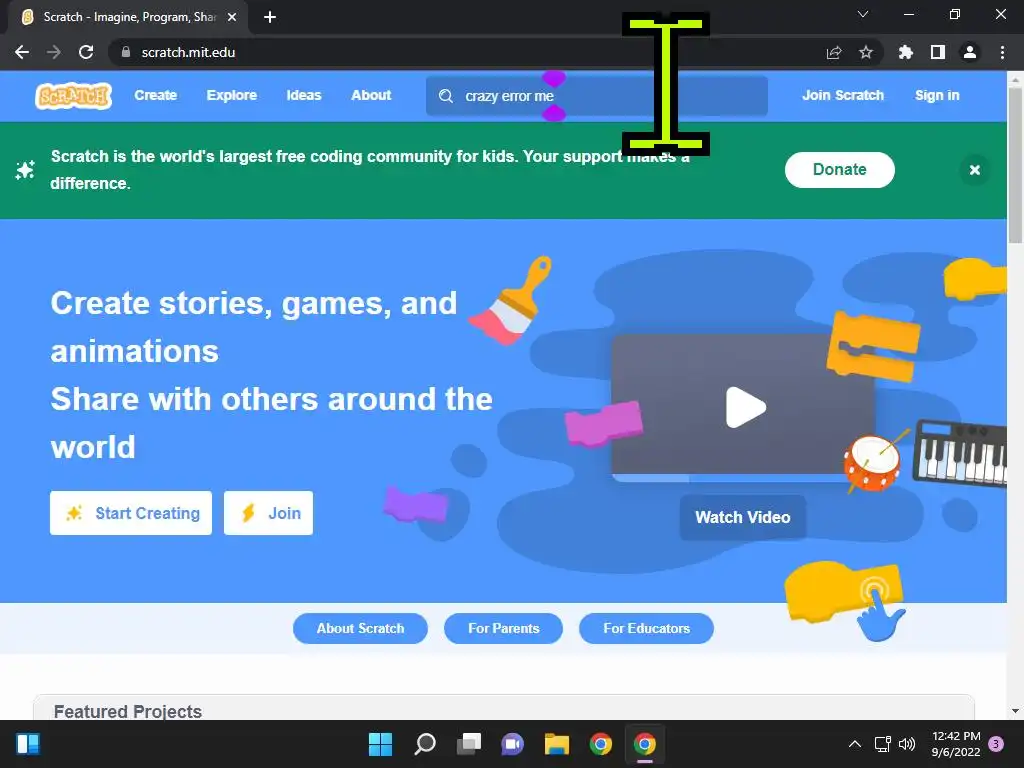The width and height of the screenshot is (1024, 768).
Task: Open the Explore page
Action: (x=232, y=95)
